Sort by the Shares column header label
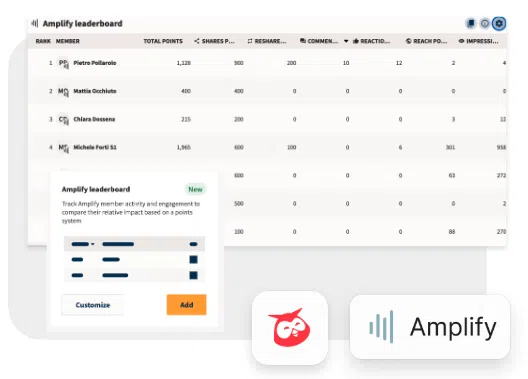This screenshot has height=379, width=528. (x=218, y=41)
